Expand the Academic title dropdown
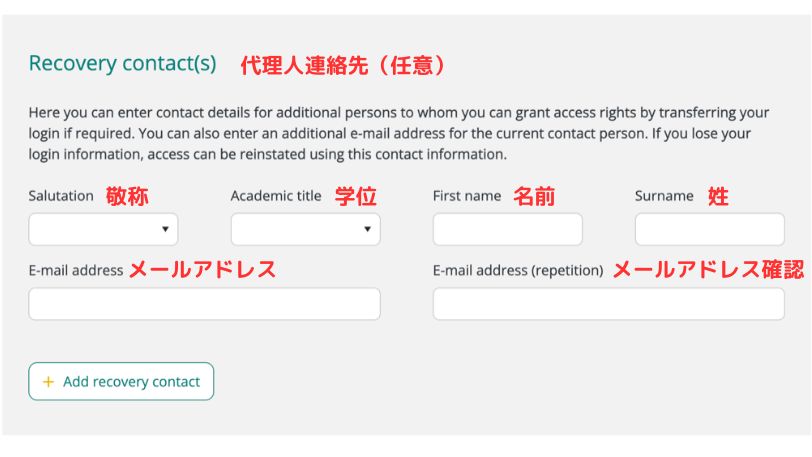 (x=305, y=230)
